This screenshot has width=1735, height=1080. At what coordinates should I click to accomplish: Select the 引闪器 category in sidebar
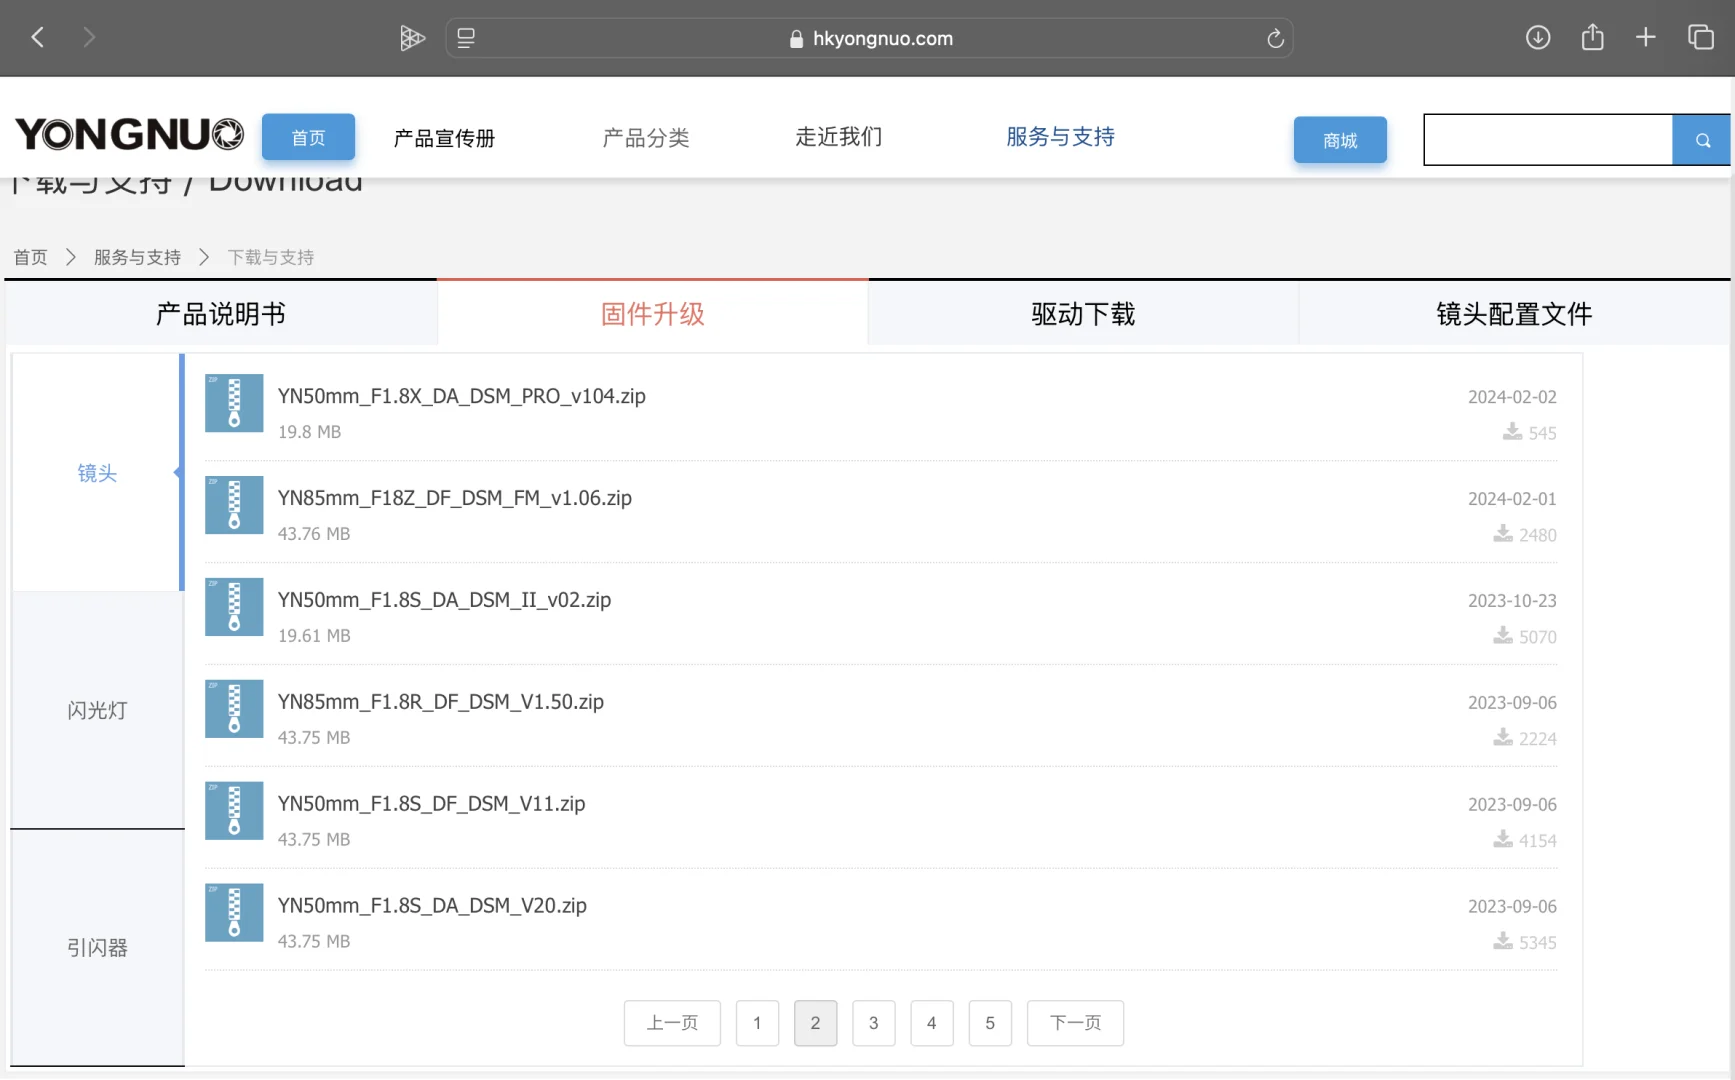tap(97, 947)
